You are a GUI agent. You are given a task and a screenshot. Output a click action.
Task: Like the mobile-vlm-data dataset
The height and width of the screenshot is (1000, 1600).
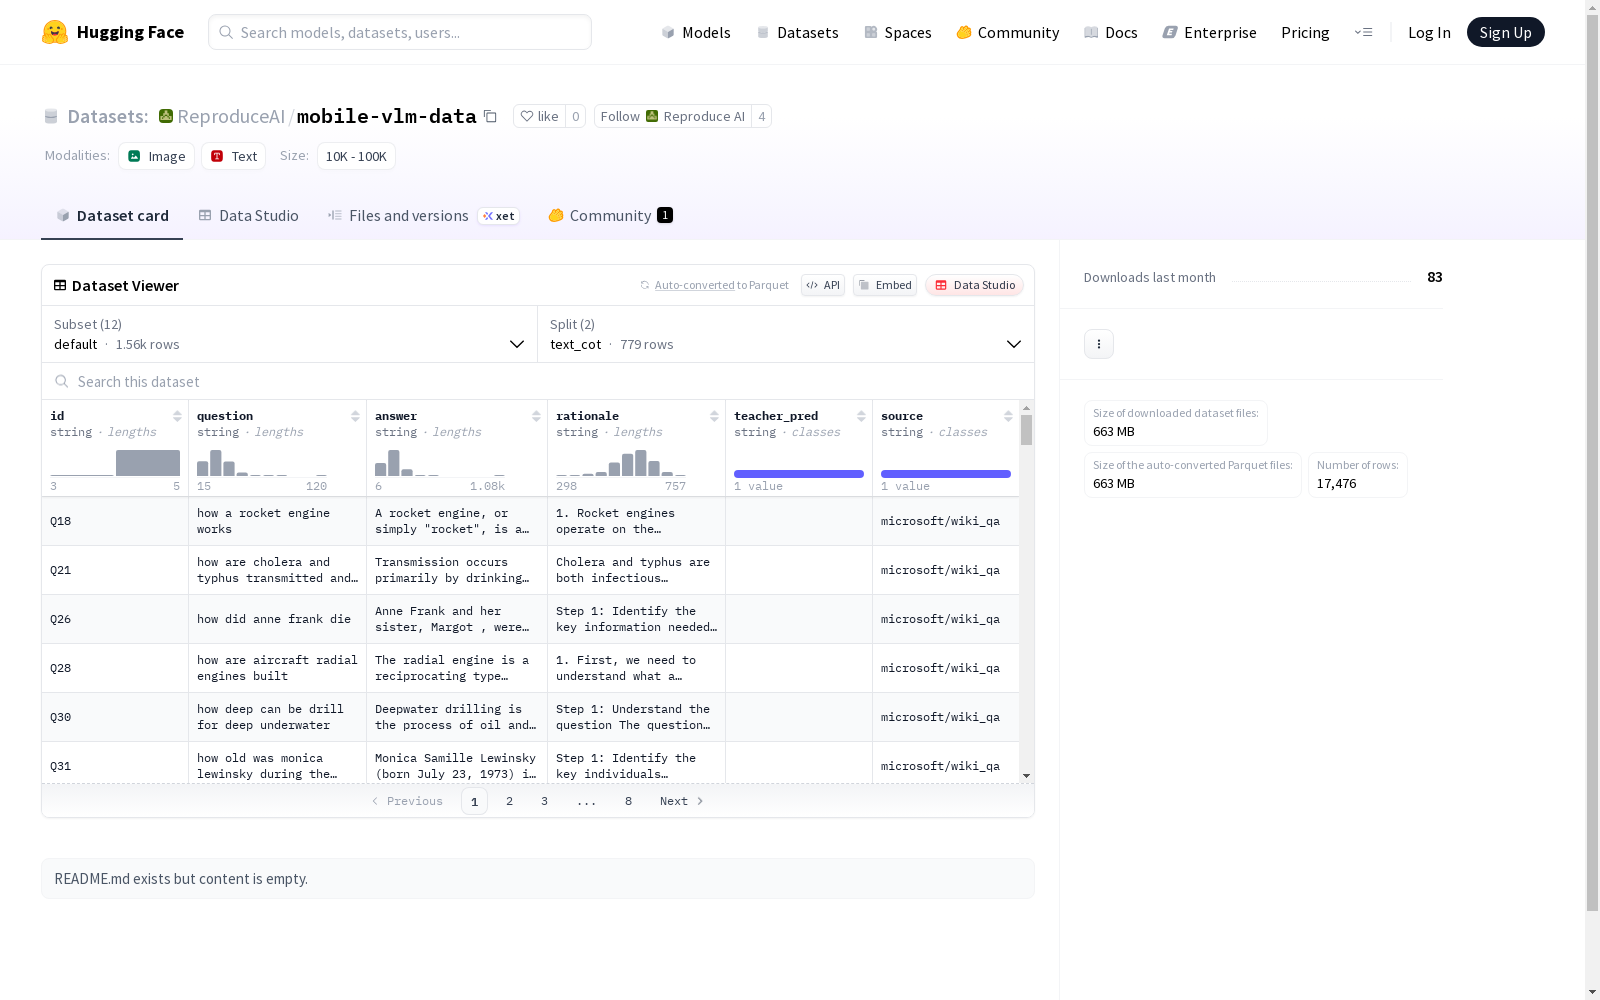pos(540,116)
